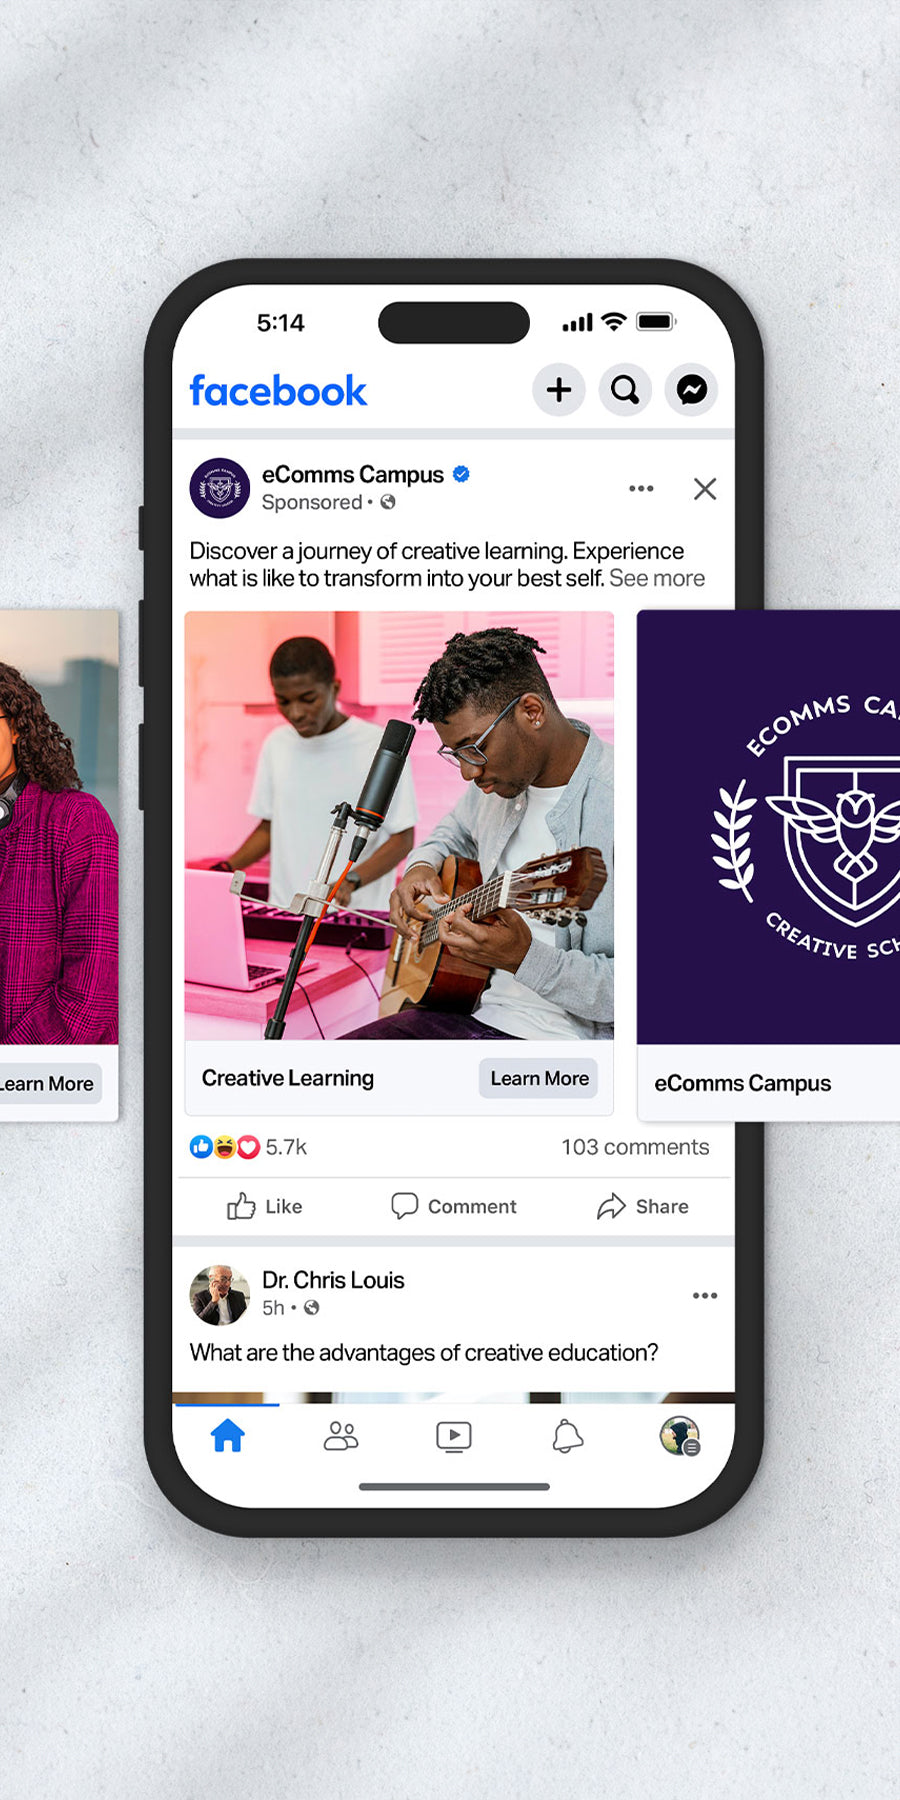Open Facebook search magnifier icon
The height and width of the screenshot is (1800, 900).
625,389
